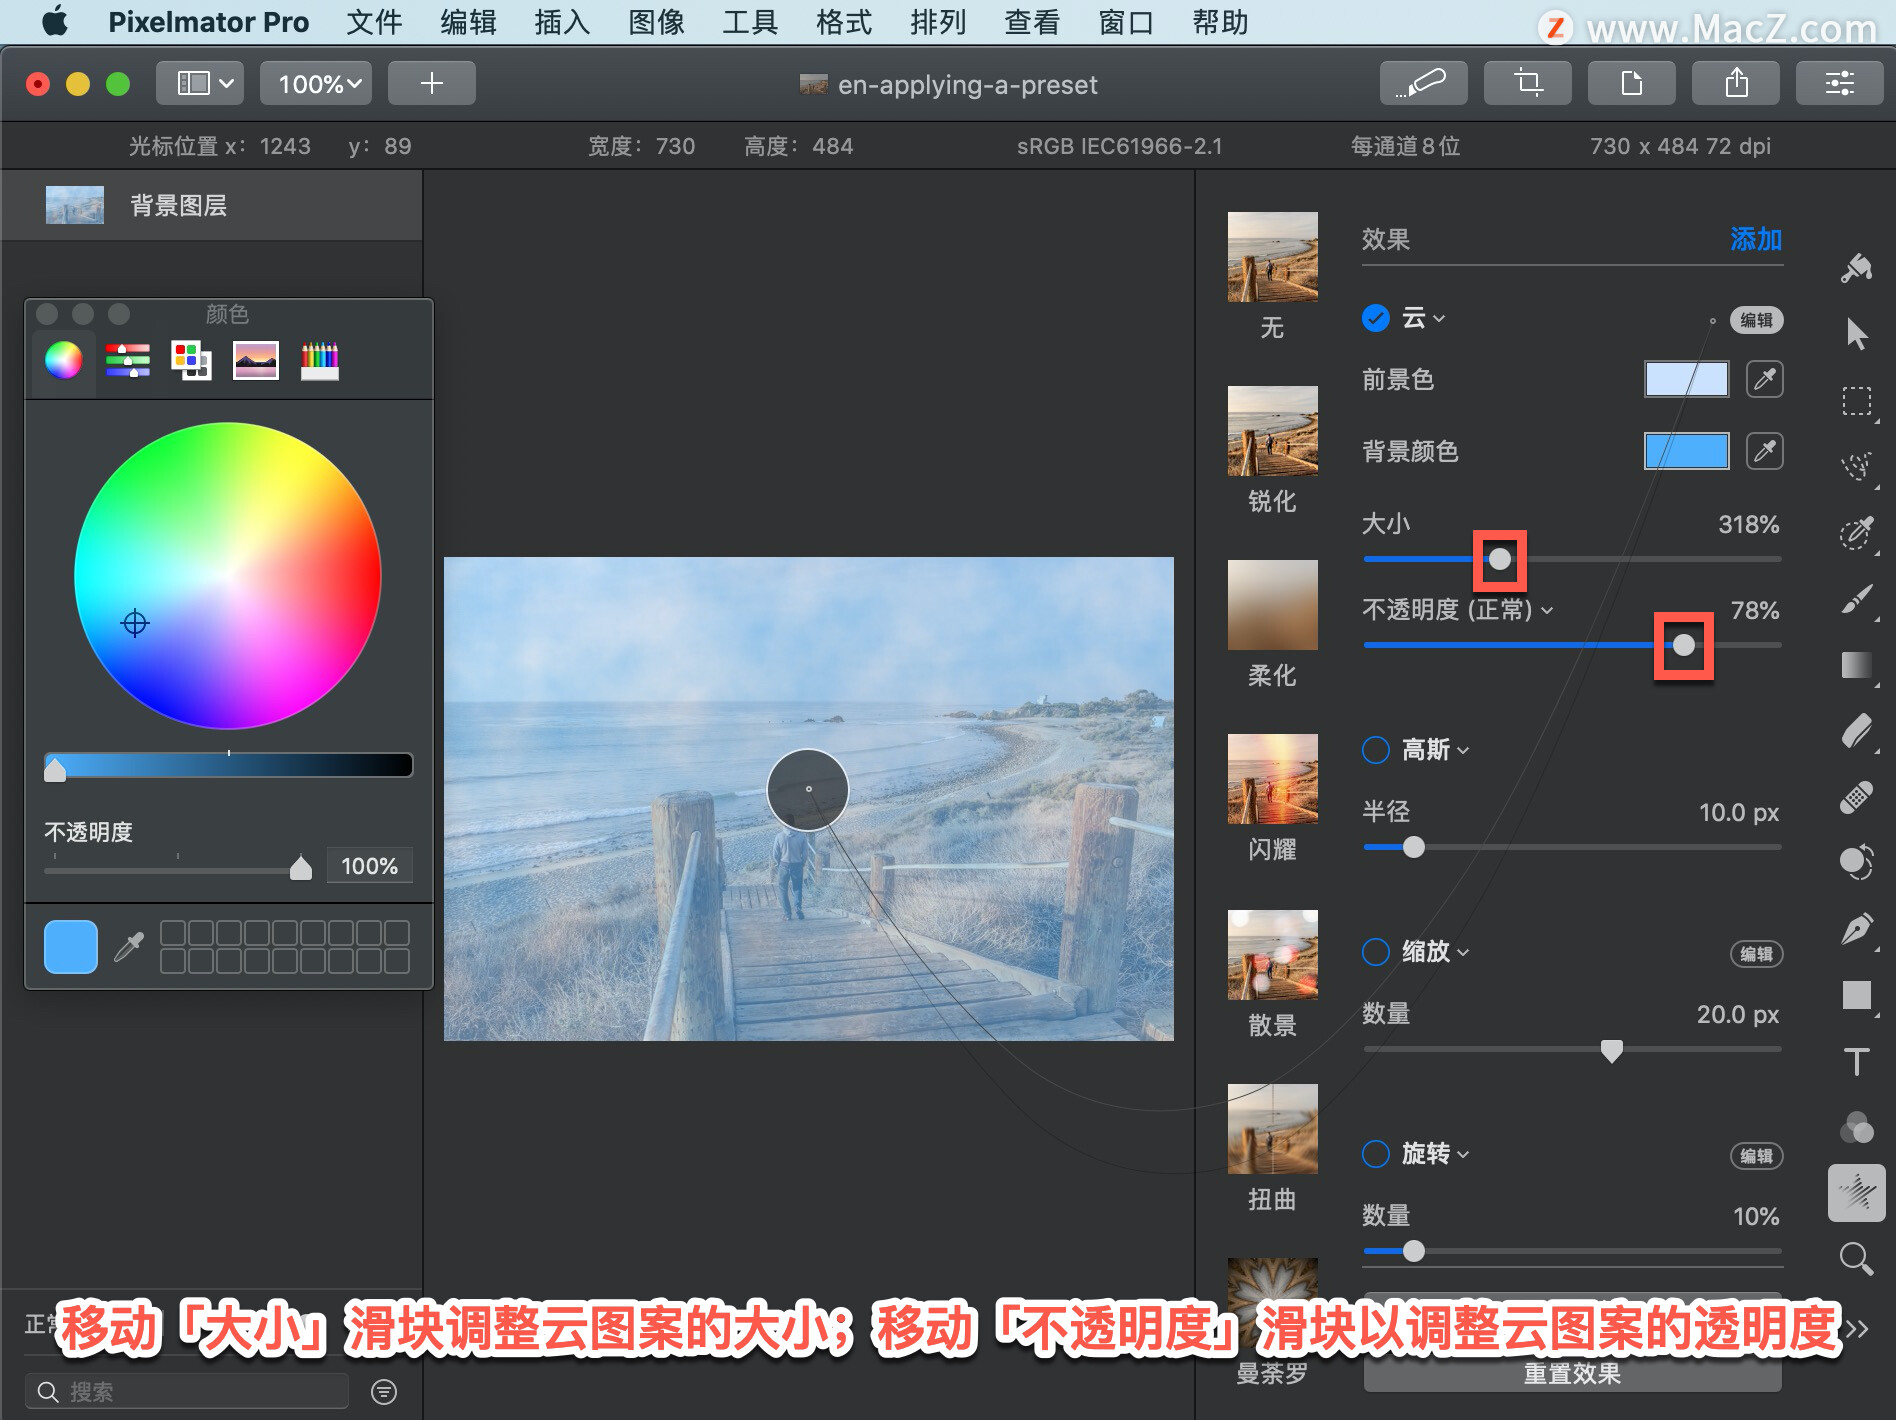Select the Pen tool in sidebar
This screenshot has width=1896, height=1420.
pos(1857,929)
